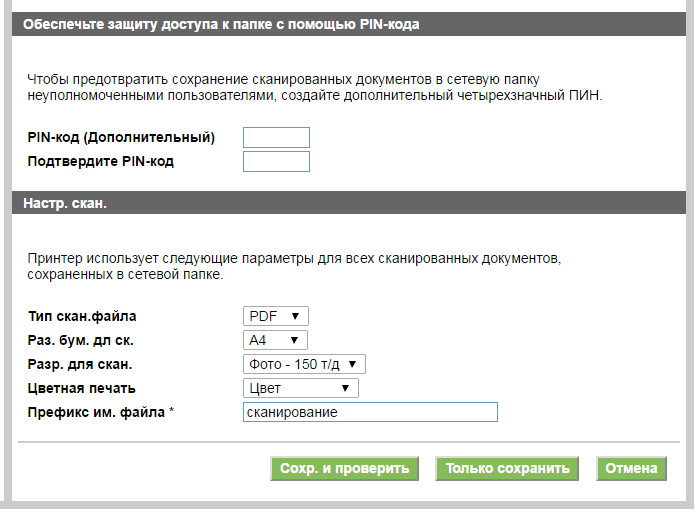Click the Префикс им. файла label

100,413
